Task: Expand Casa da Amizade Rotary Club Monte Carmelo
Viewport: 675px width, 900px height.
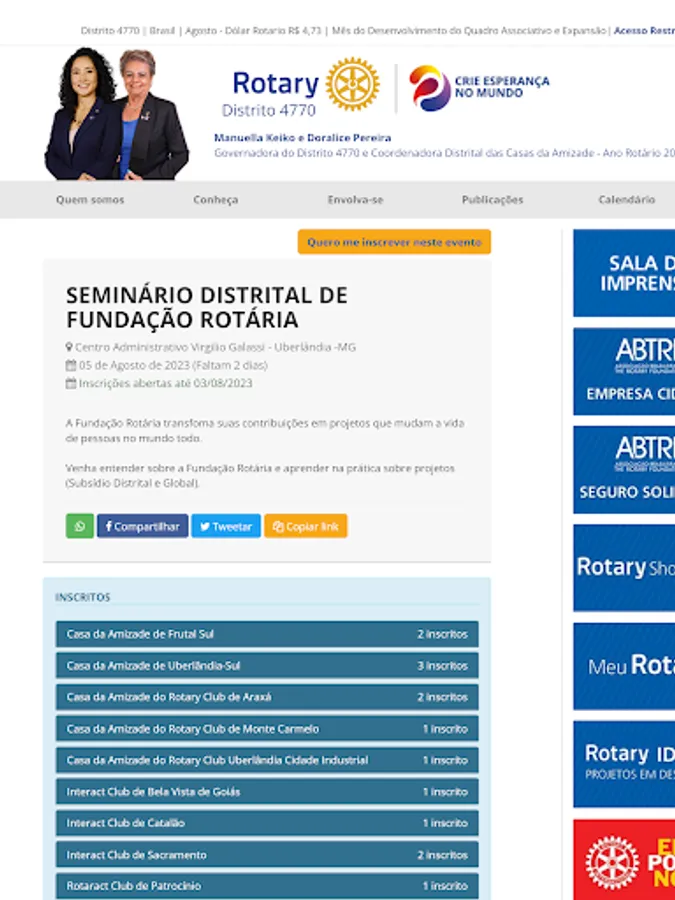Action: 267,728
